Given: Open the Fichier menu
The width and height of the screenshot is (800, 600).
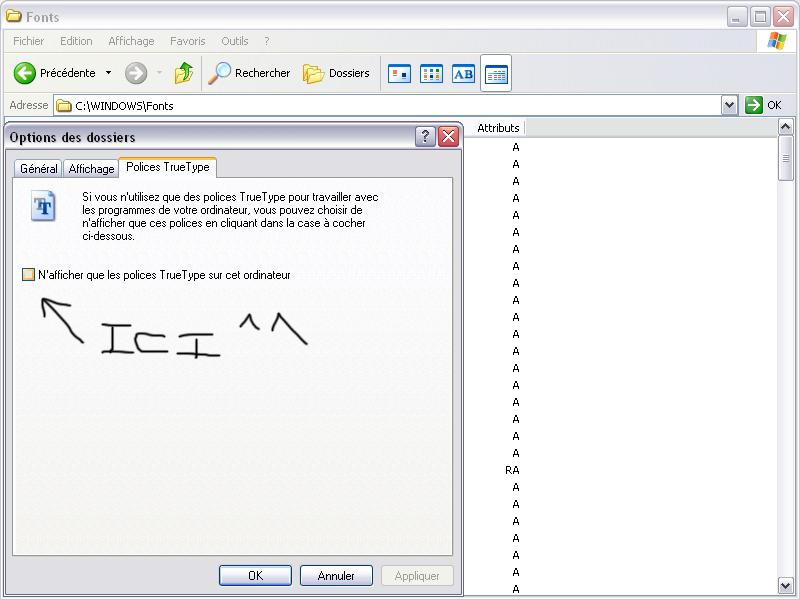Looking at the screenshot, I should [29, 41].
